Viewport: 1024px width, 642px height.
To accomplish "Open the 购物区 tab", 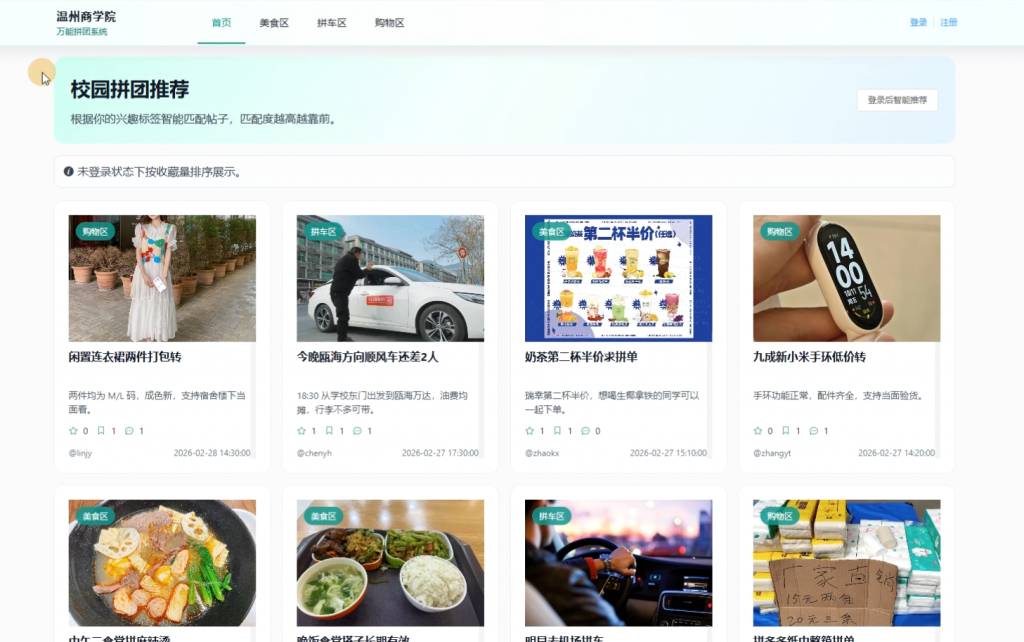I will 389,23.
